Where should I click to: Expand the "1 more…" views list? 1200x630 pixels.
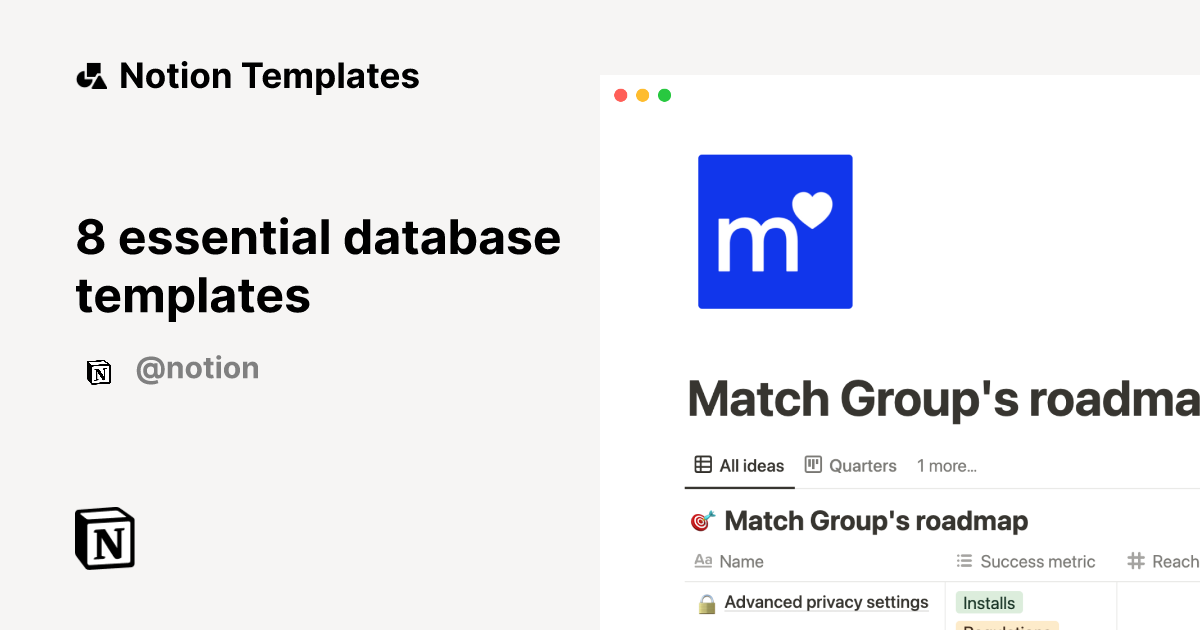[946, 465]
